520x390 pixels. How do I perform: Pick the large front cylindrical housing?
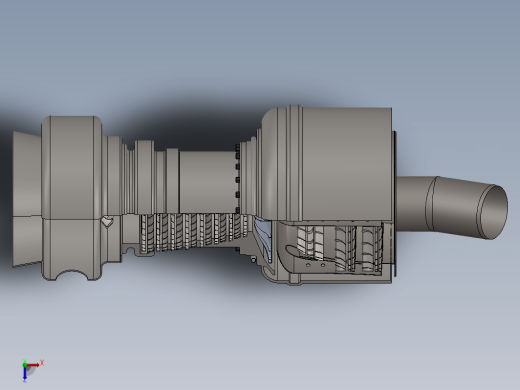[72, 198]
